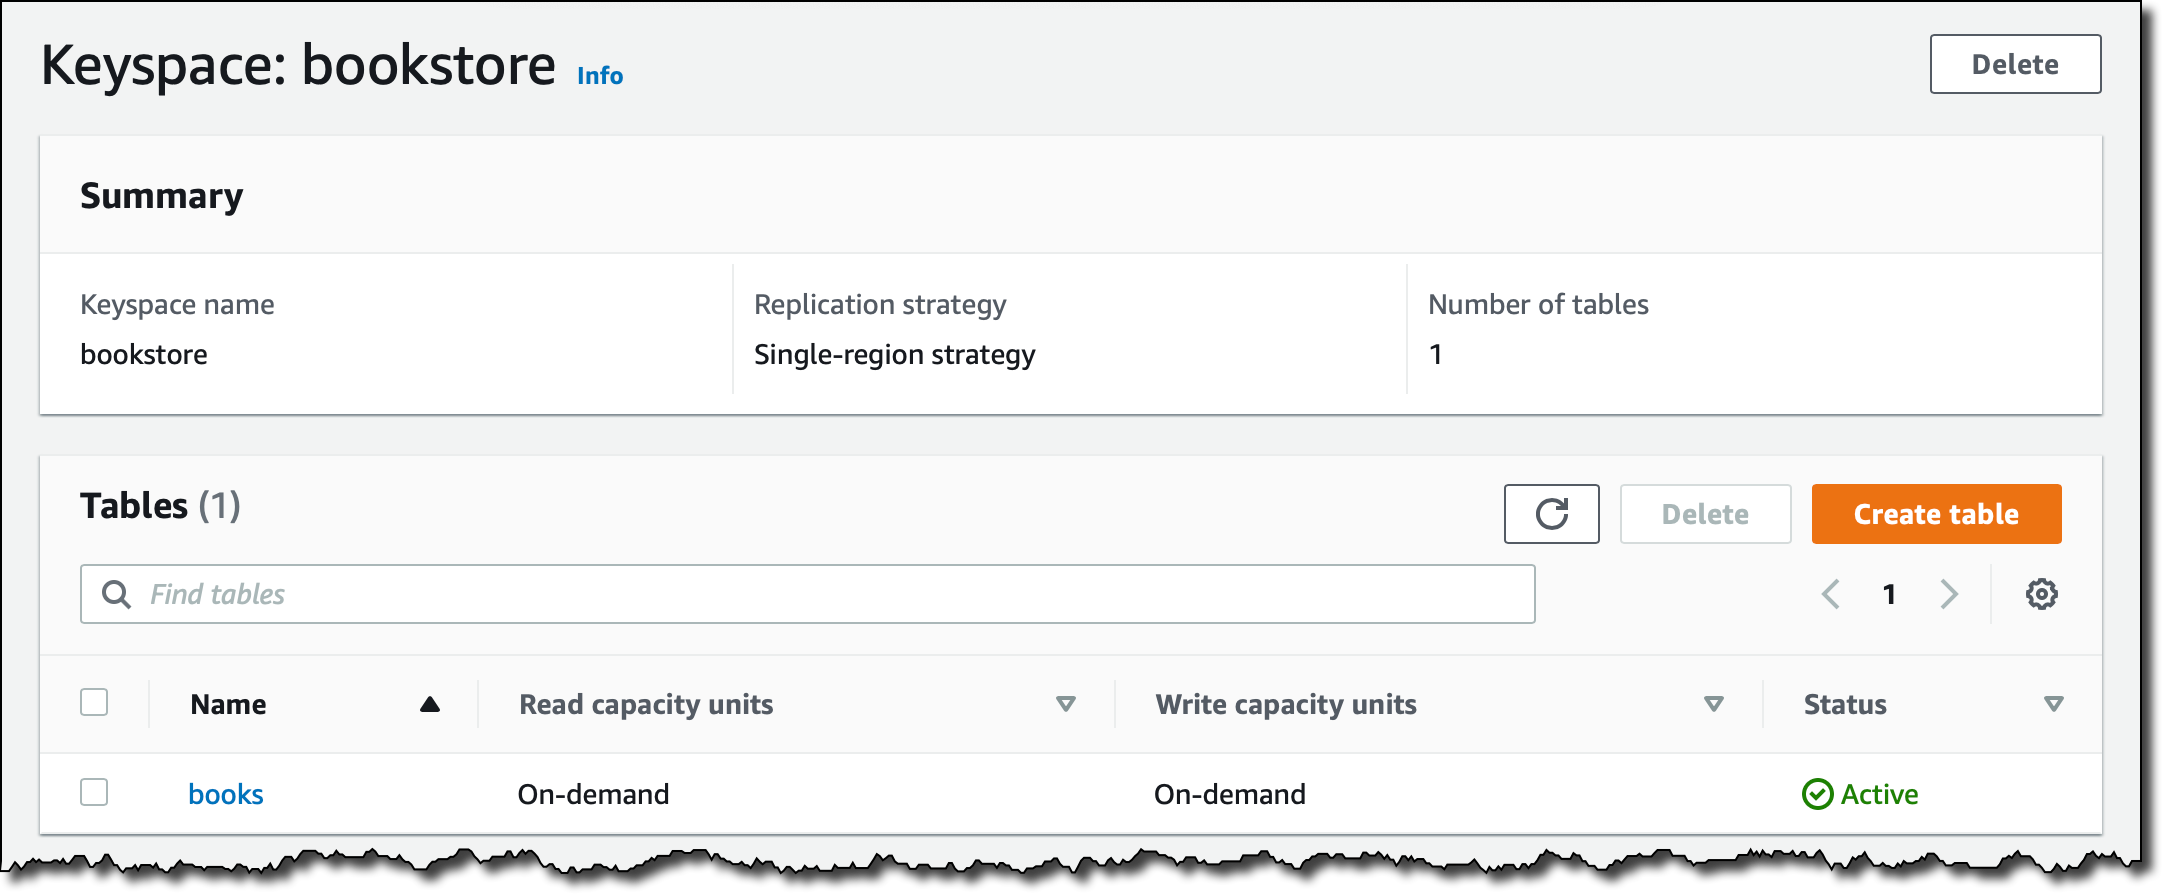
Task: Sort by Write capacity units arrow
Action: tap(1714, 704)
